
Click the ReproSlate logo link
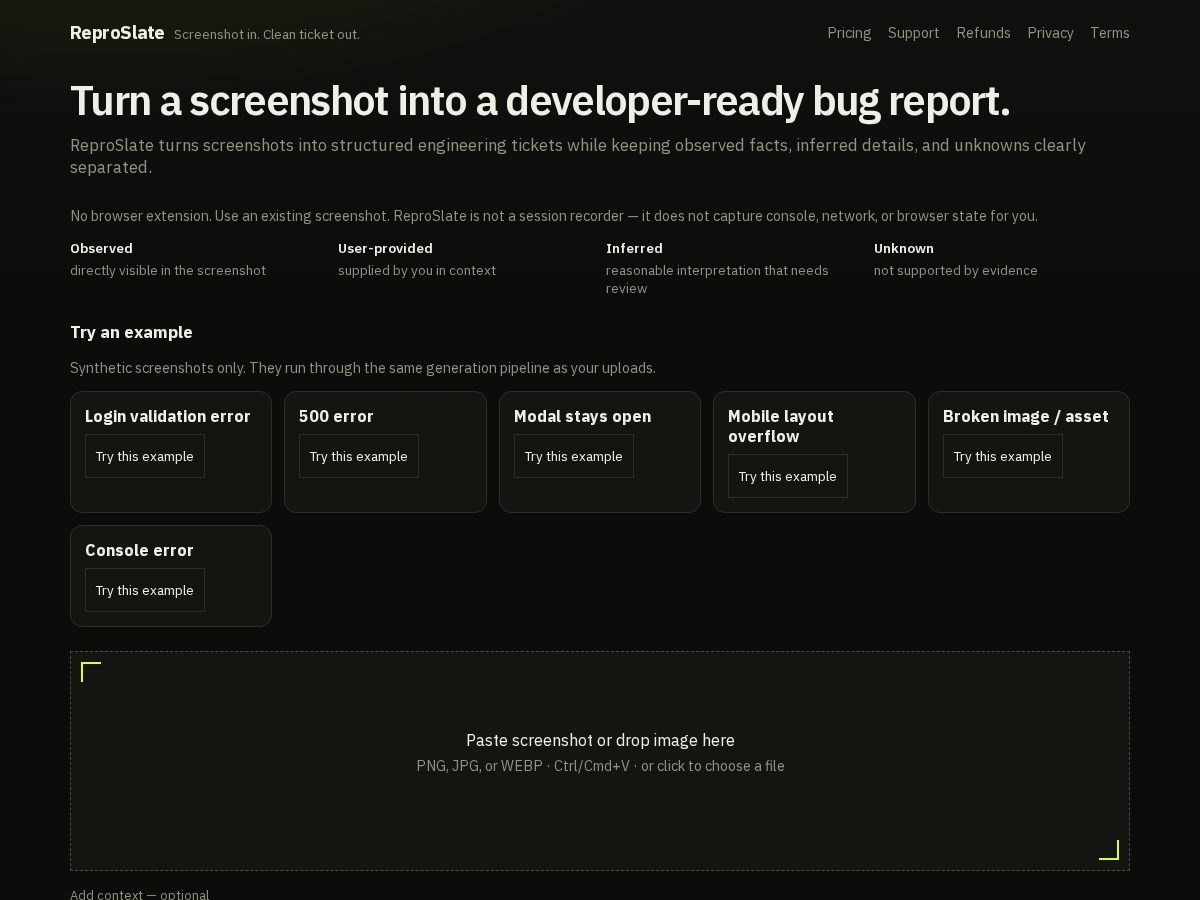pyautogui.click(x=117, y=33)
